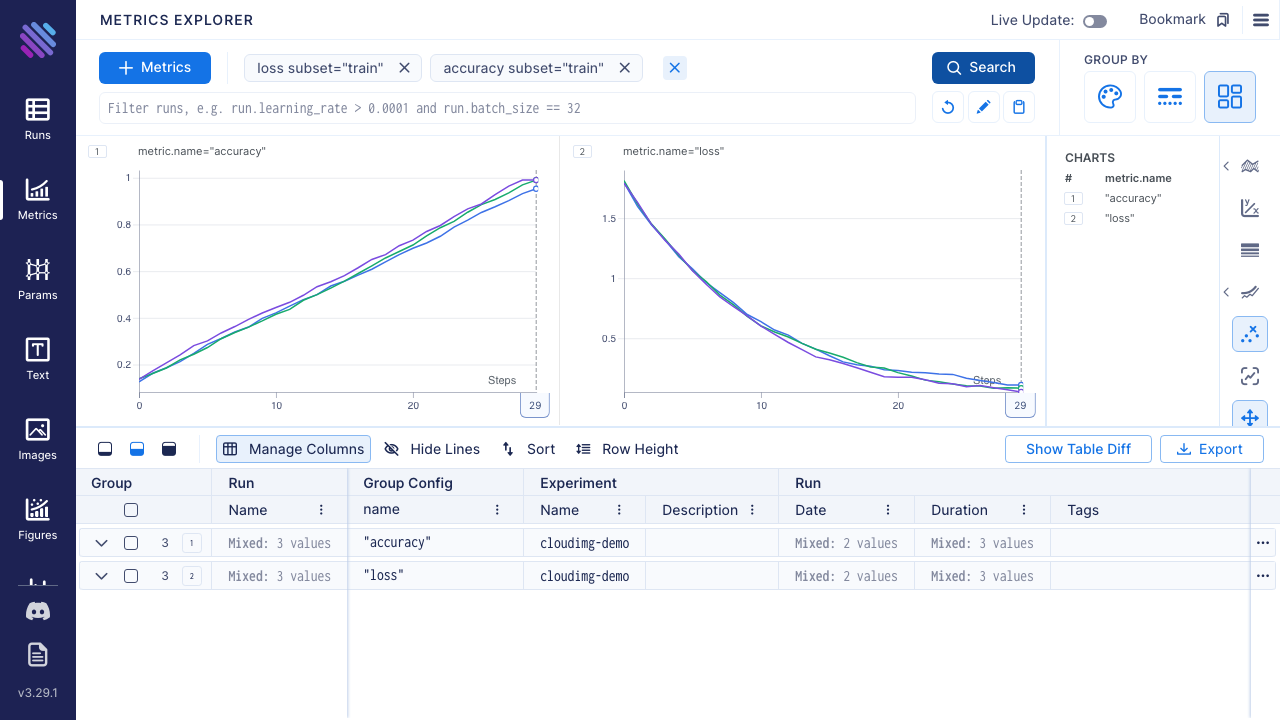The image size is (1280, 720).
Task: Set table to half-height layout
Action: click(137, 449)
